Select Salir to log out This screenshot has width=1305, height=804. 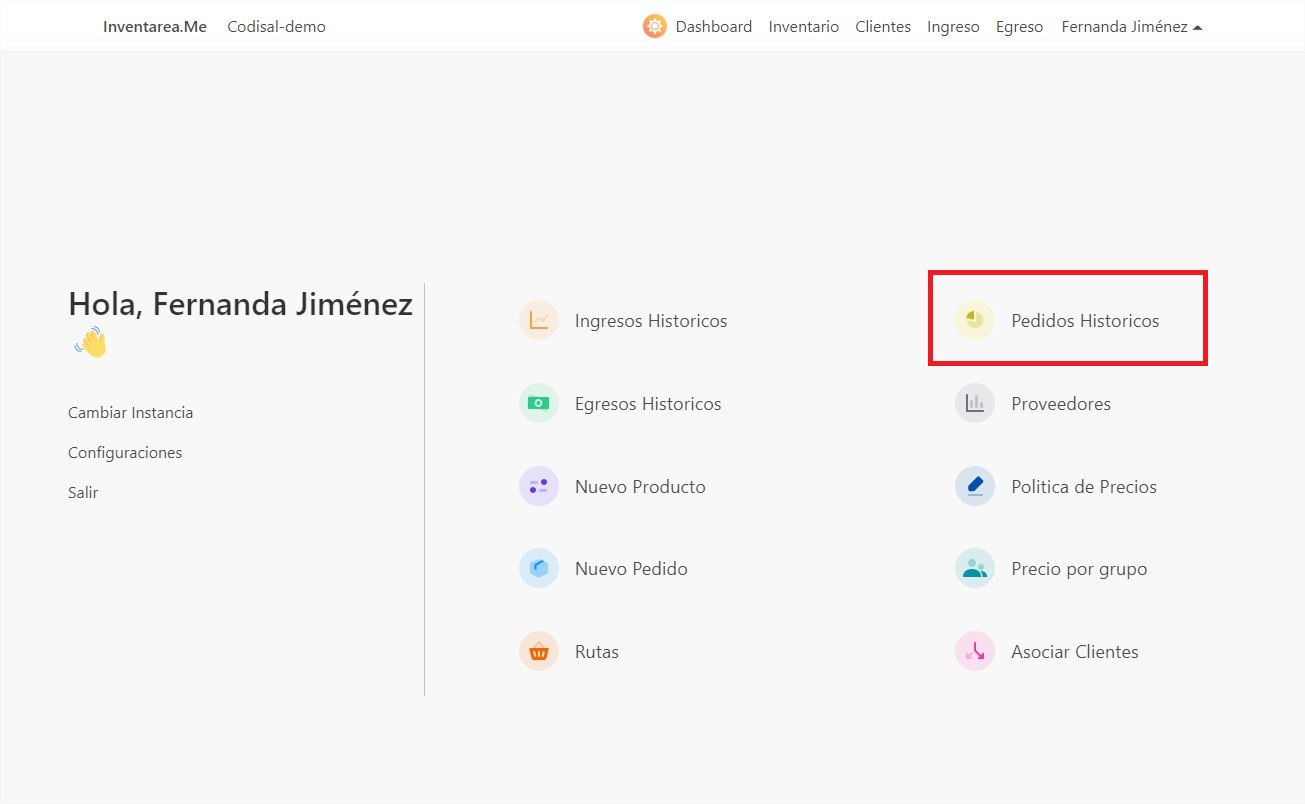83,492
